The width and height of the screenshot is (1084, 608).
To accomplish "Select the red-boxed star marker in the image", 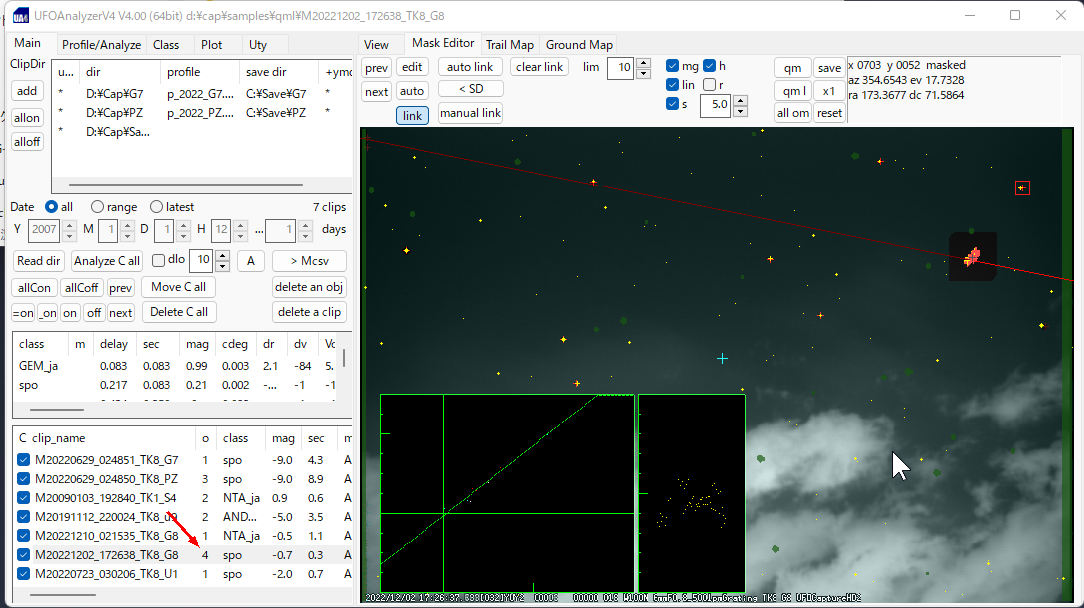I will [1021, 188].
